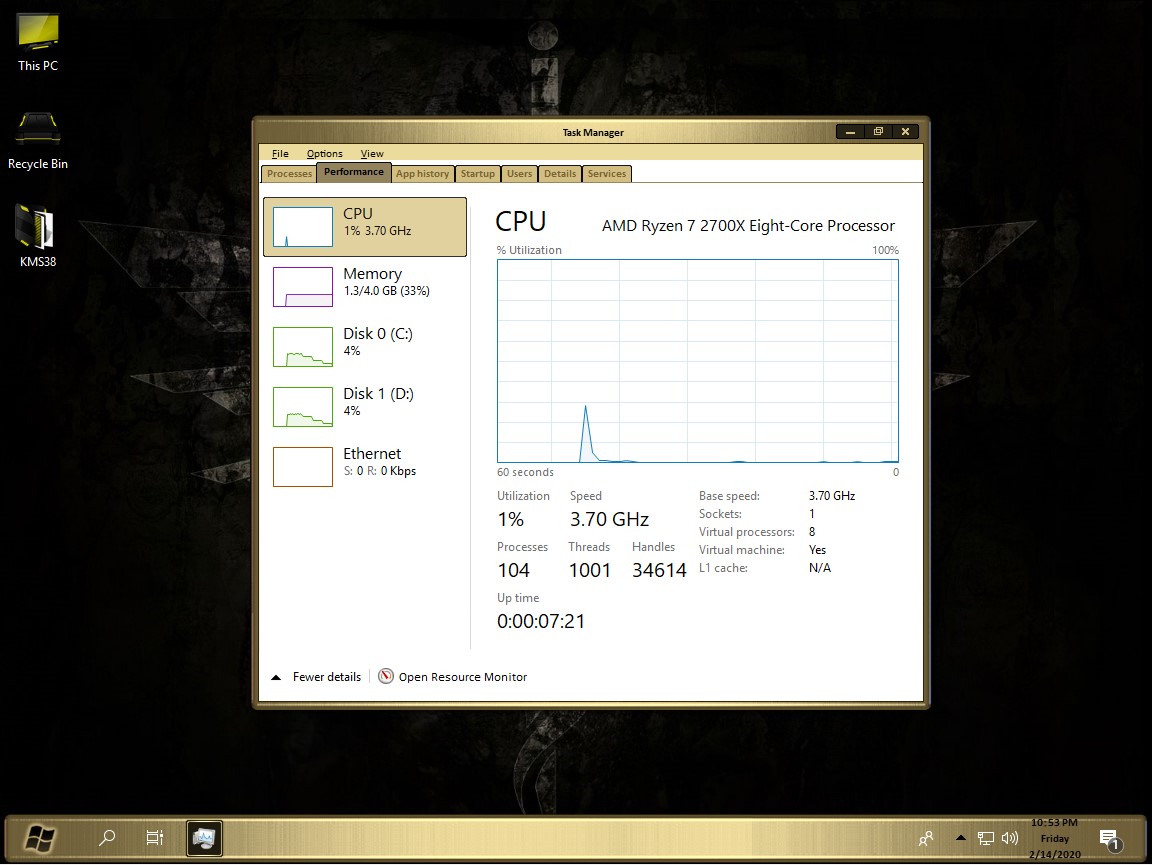Image resolution: width=1152 pixels, height=865 pixels.
Task: Switch to the Processes tab
Action: pos(289,173)
